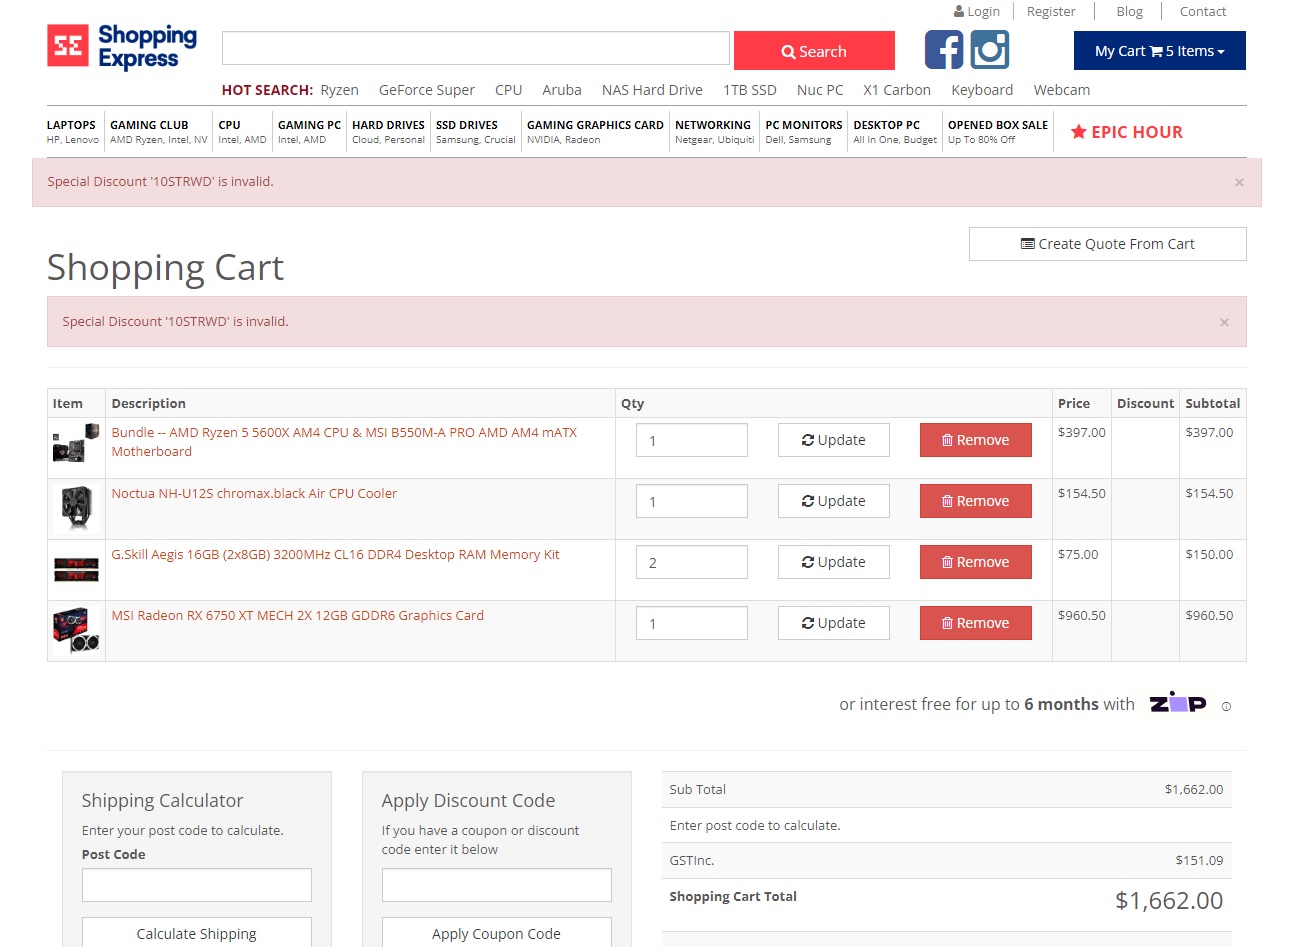This screenshot has height=947, width=1301.
Task: Select the Ryzen hot search term
Action: coord(339,90)
